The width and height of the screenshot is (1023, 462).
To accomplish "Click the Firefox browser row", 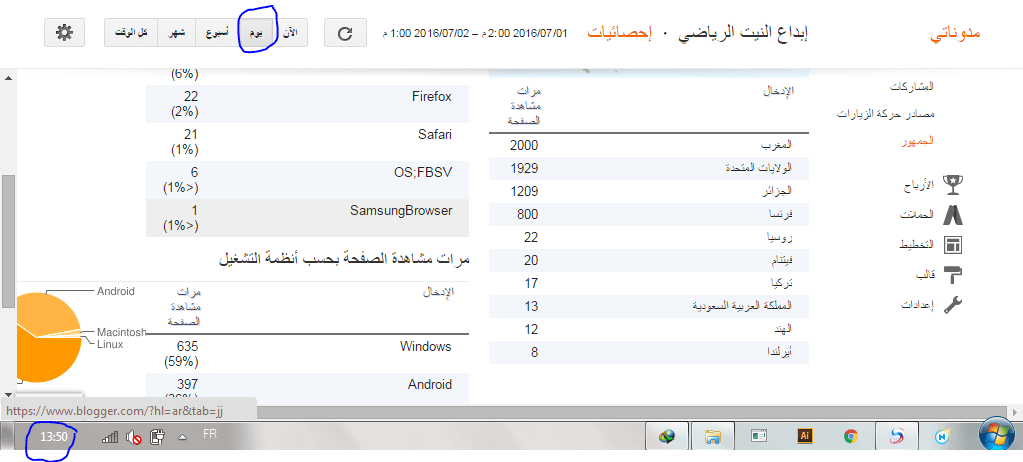I will (x=308, y=104).
